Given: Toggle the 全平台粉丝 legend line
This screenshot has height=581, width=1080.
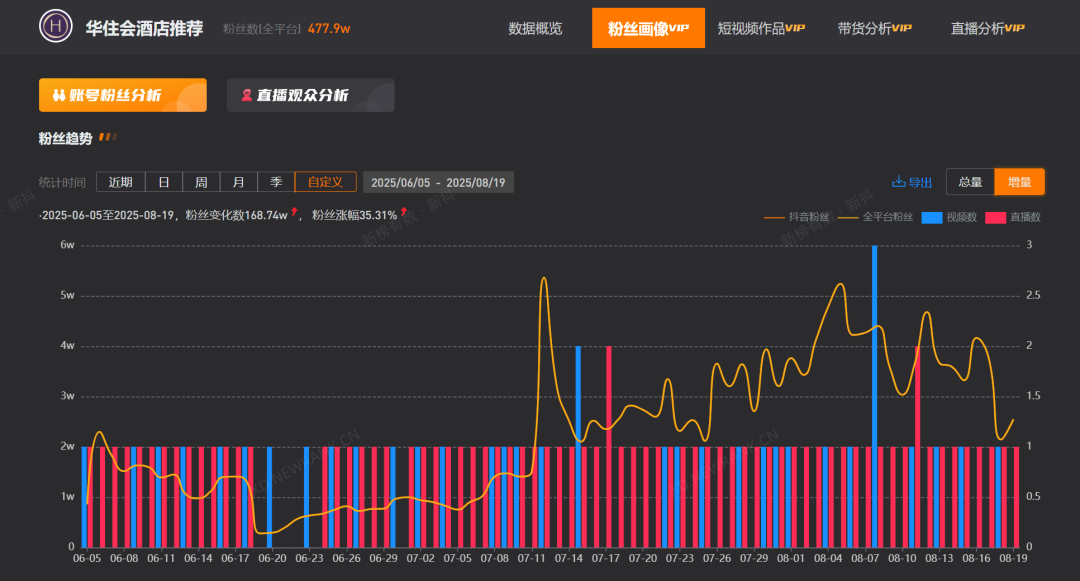Looking at the screenshot, I should click(875, 217).
